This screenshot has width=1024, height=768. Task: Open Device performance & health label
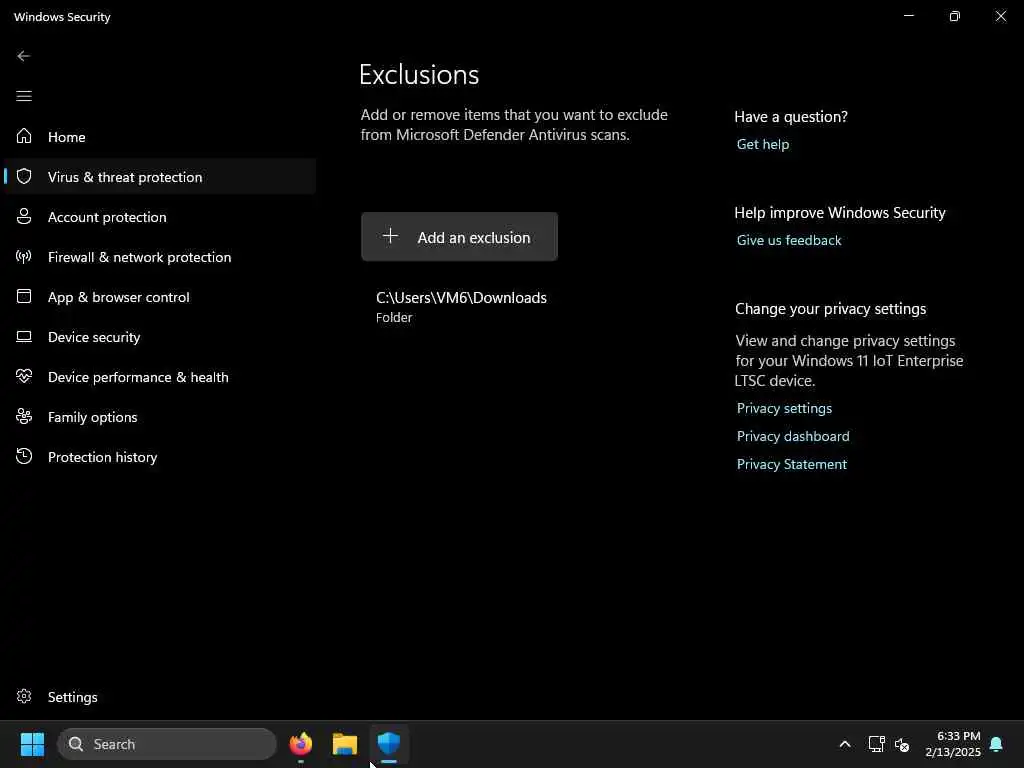pyautogui.click(x=138, y=377)
